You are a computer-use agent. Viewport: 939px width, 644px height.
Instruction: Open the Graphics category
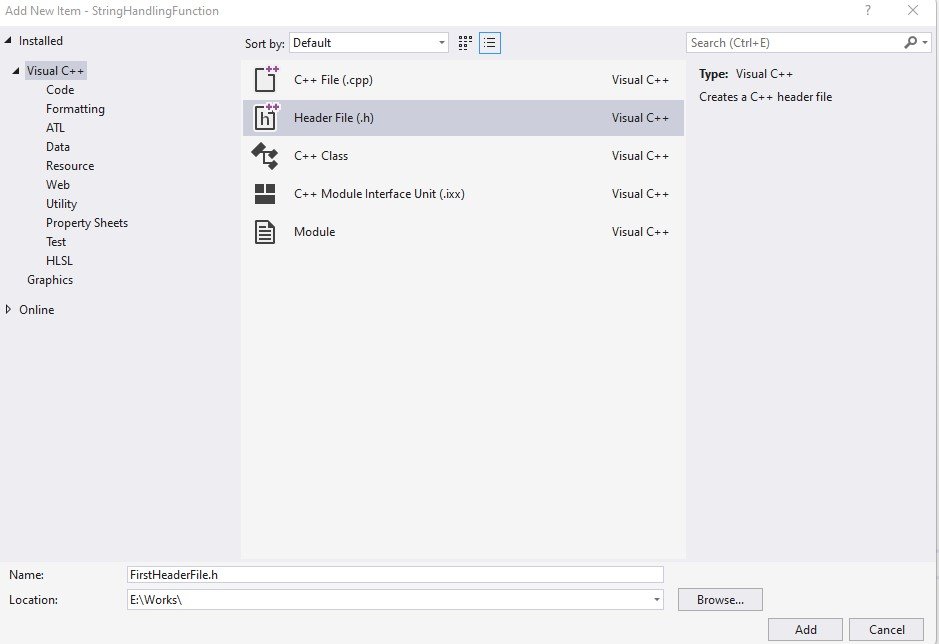coord(50,280)
